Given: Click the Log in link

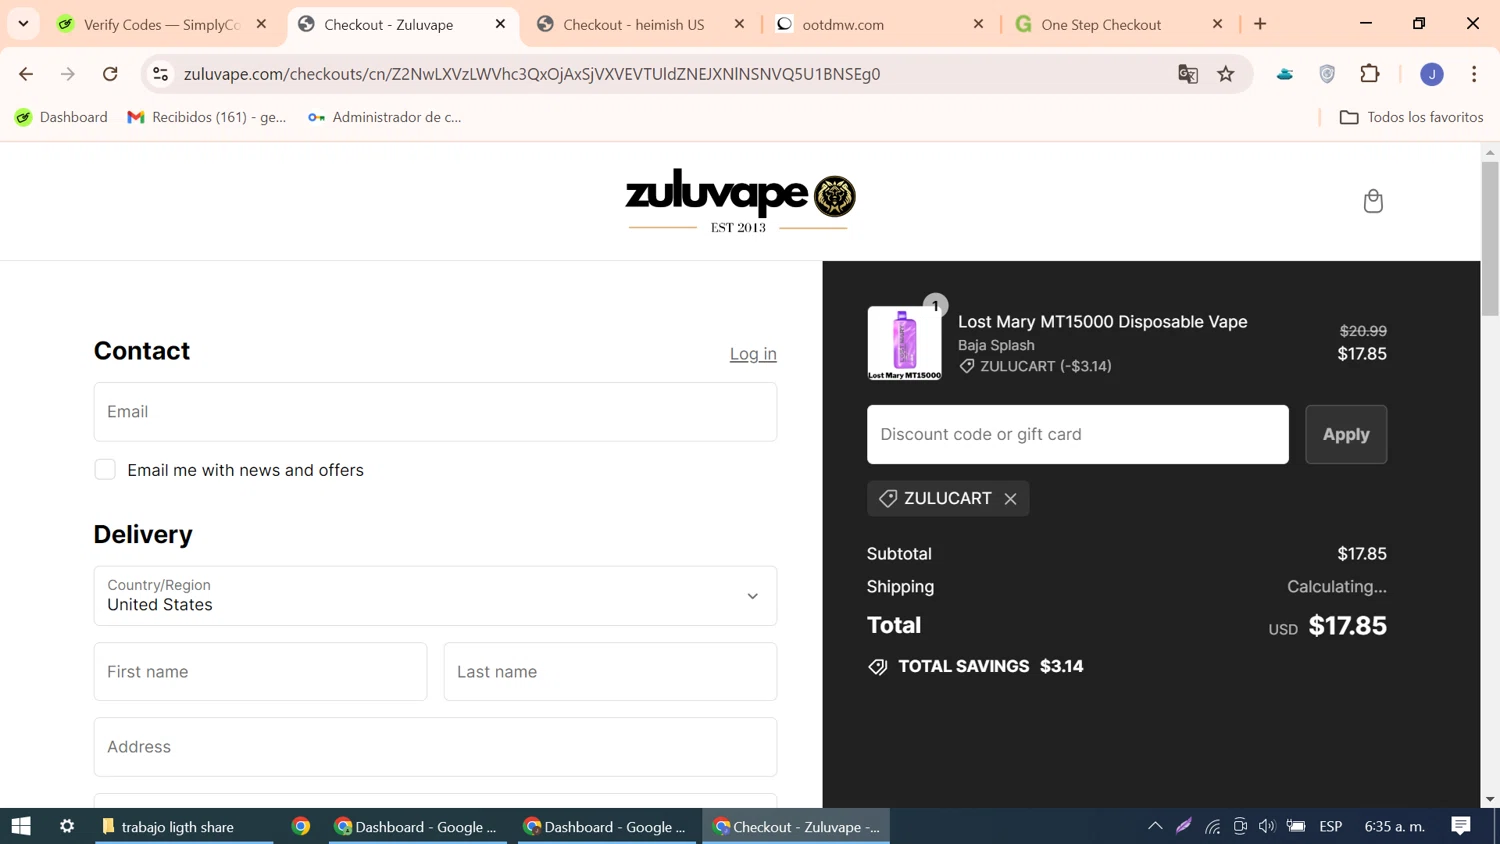Looking at the screenshot, I should click(753, 354).
